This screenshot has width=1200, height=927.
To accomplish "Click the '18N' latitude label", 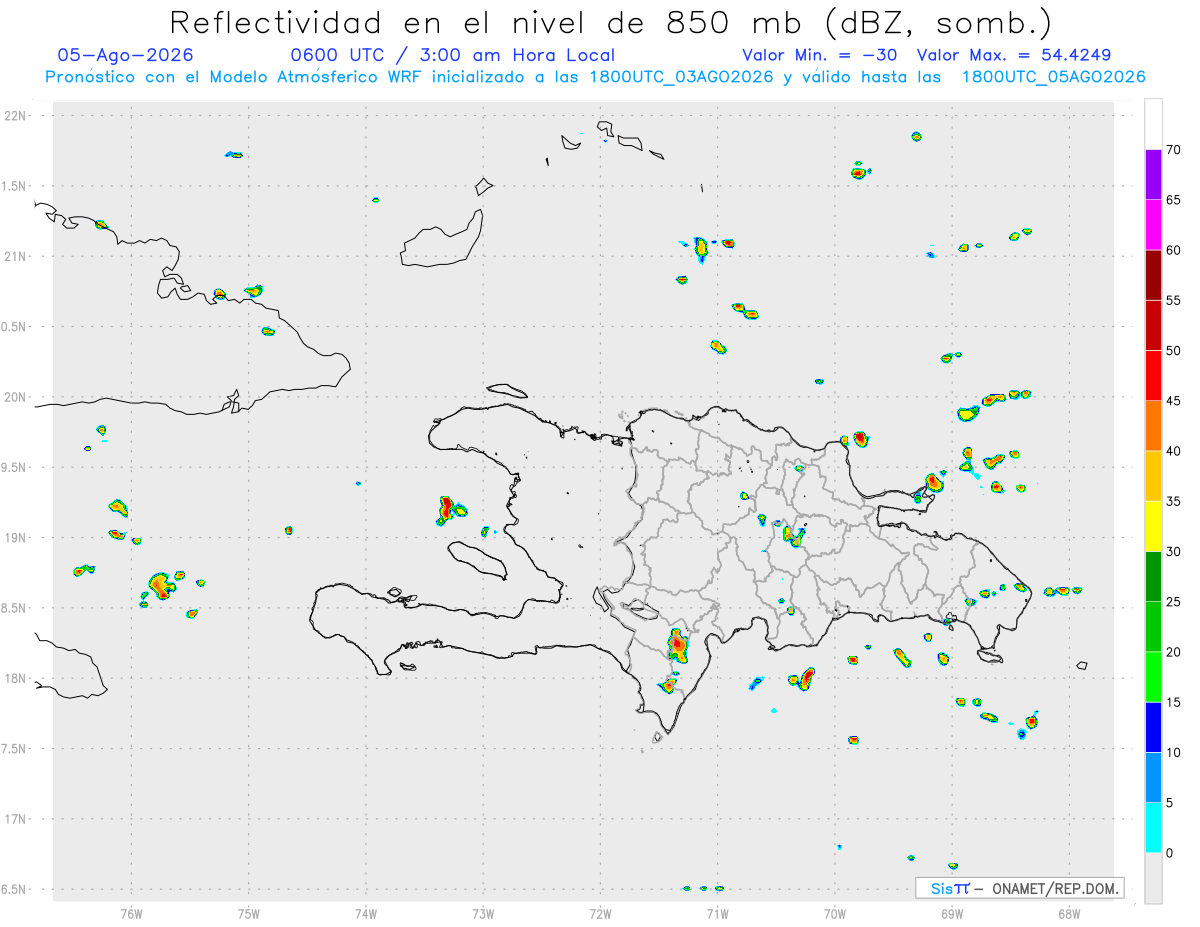I will [16, 678].
